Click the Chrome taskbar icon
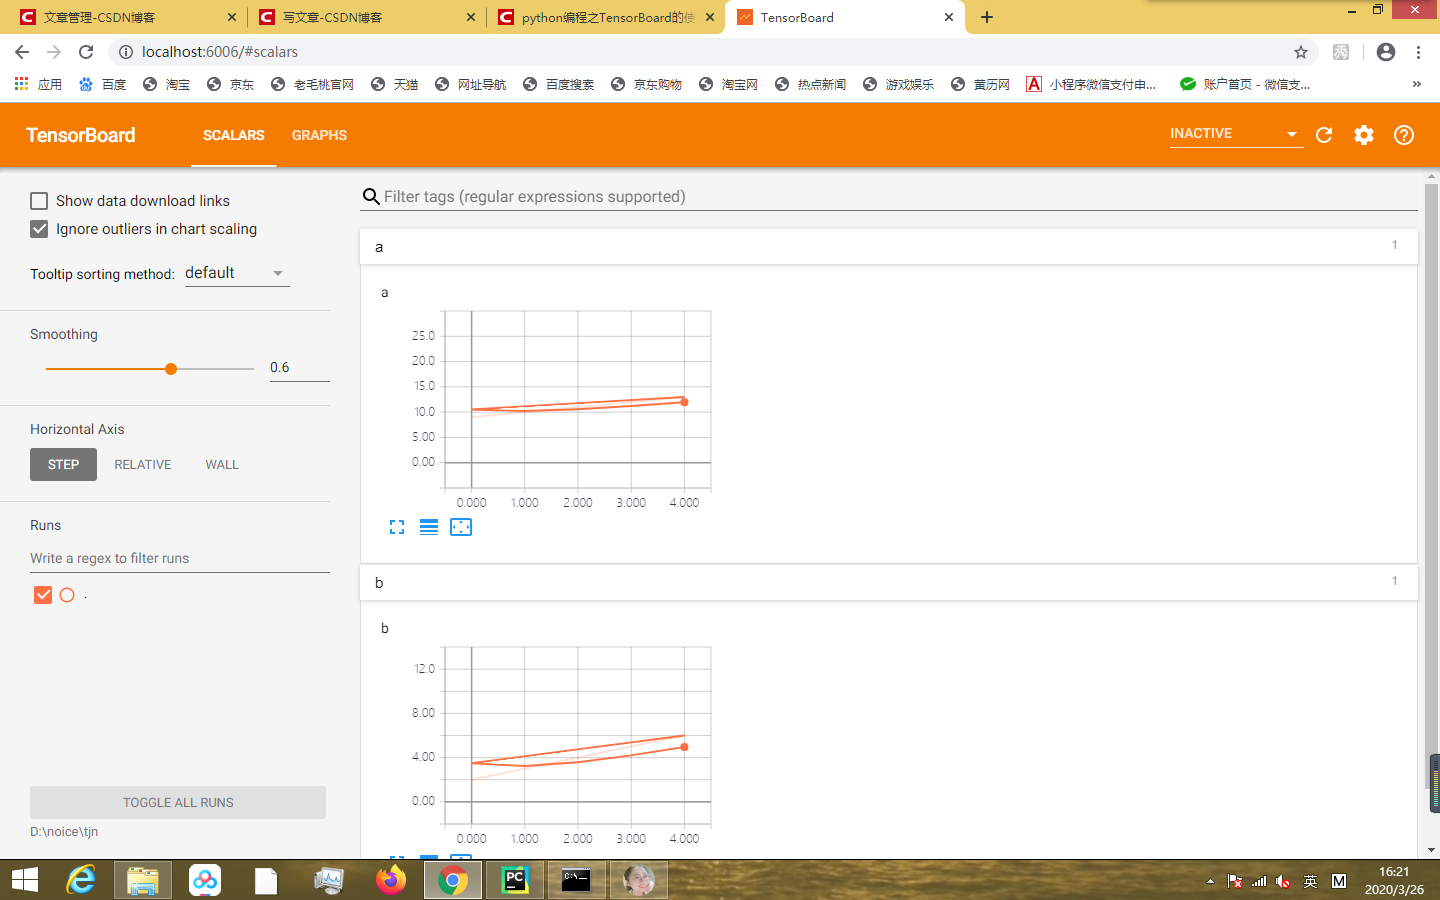This screenshot has height=900, width=1440. (x=453, y=880)
